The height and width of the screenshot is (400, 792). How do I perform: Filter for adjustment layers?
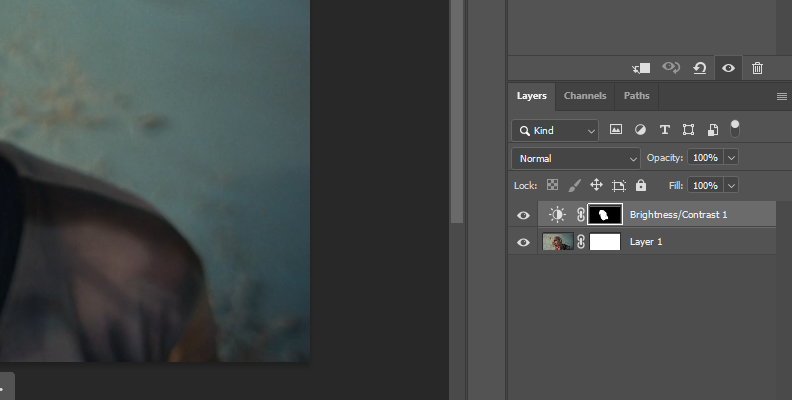point(640,130)
